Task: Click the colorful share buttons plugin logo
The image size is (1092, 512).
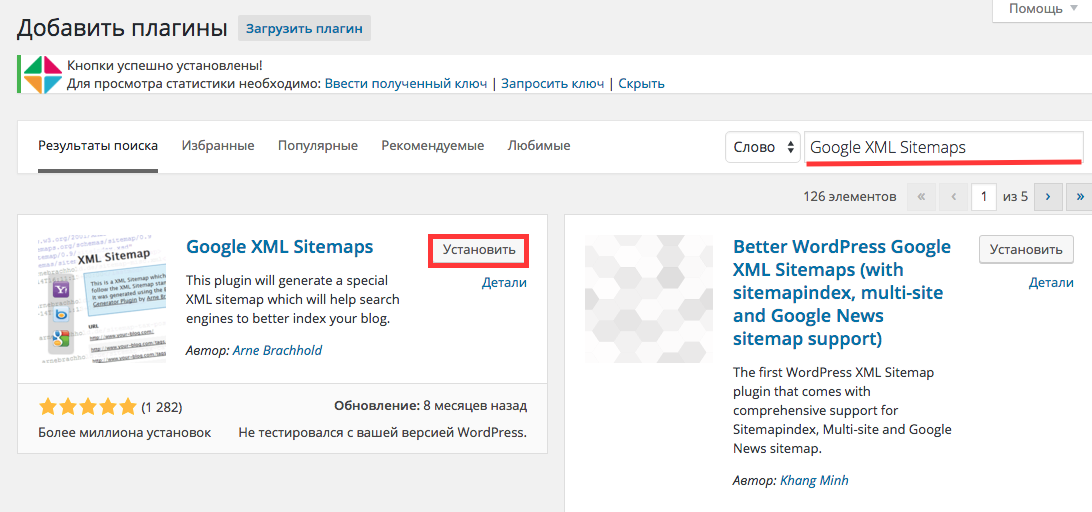Action: coord(42,75)
